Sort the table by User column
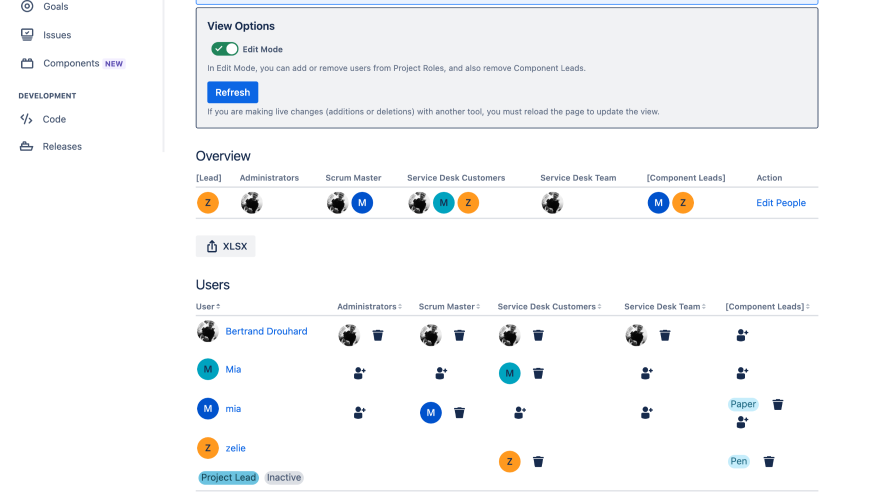 coord(208,306)
